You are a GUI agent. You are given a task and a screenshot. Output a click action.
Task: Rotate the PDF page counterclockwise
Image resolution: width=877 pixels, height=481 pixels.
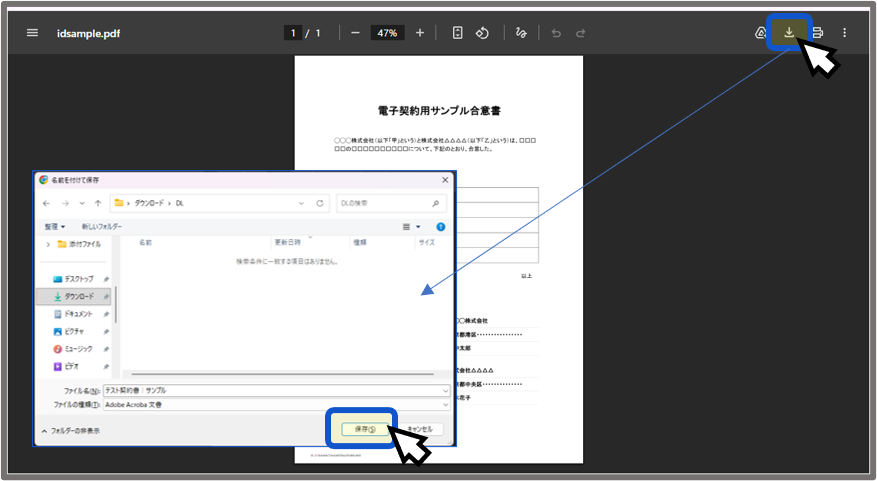point(482,33)
